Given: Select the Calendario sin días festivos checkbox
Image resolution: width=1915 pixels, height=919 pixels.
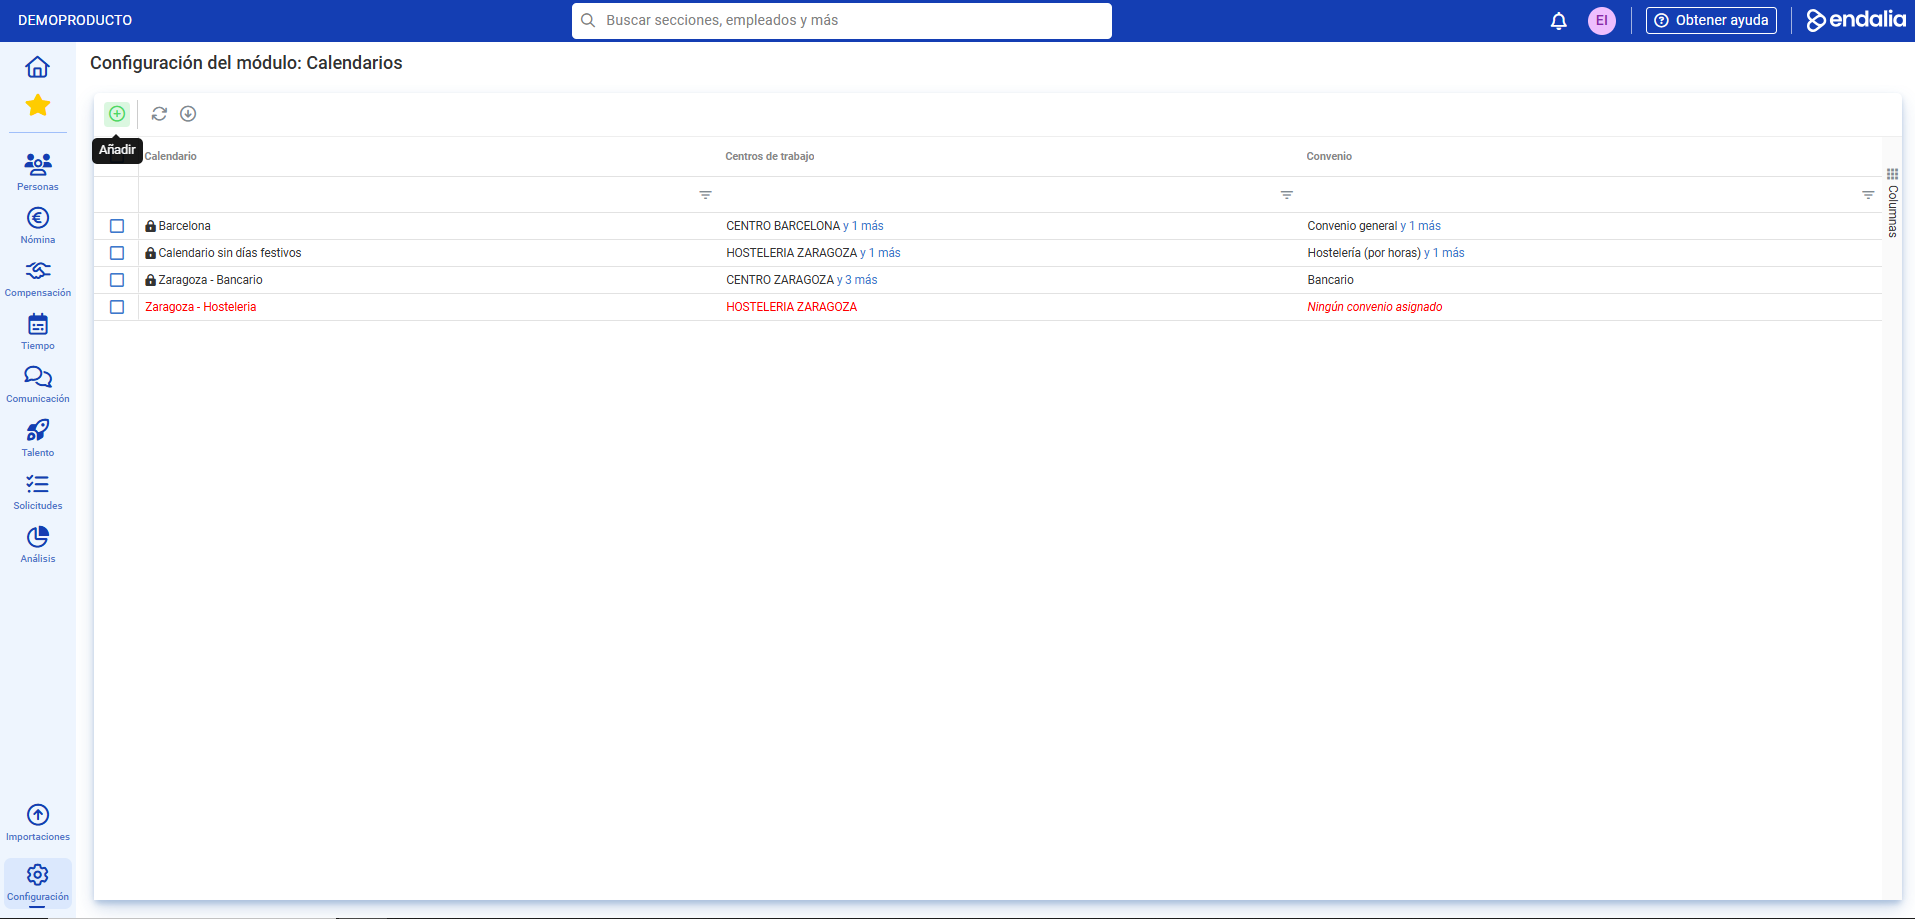Looking at the screenshot, I should click(x=117, y=253).
